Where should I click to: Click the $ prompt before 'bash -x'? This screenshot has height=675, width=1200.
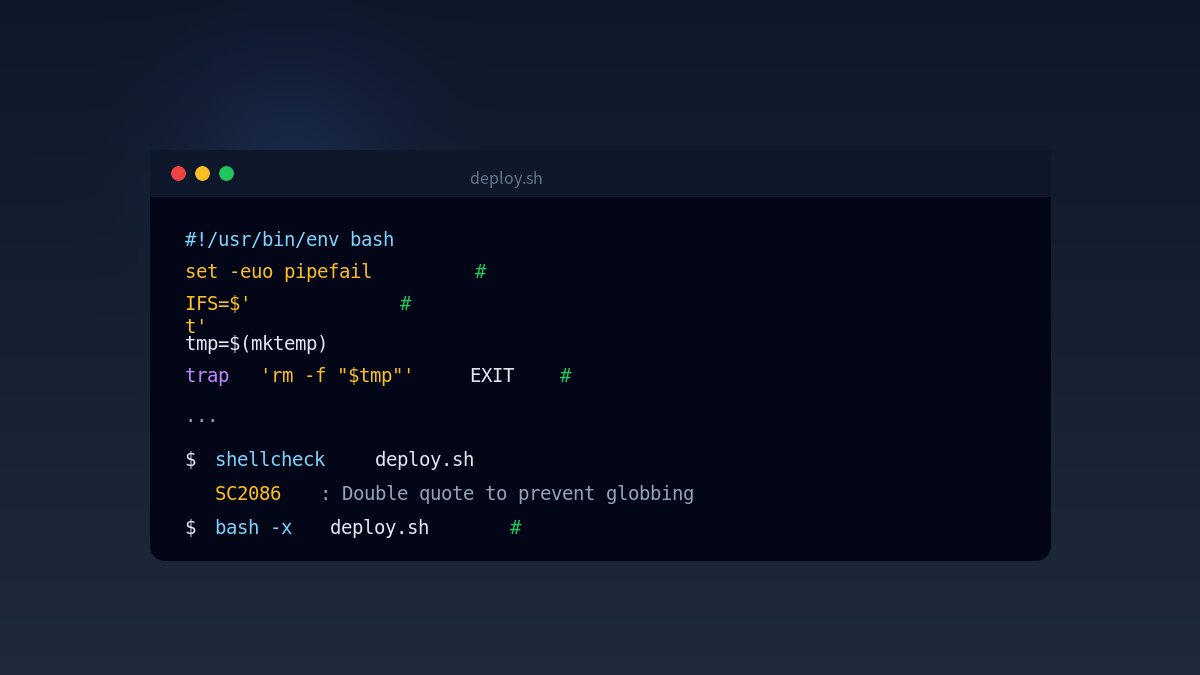pyautogui.click(x=191, y=528)
